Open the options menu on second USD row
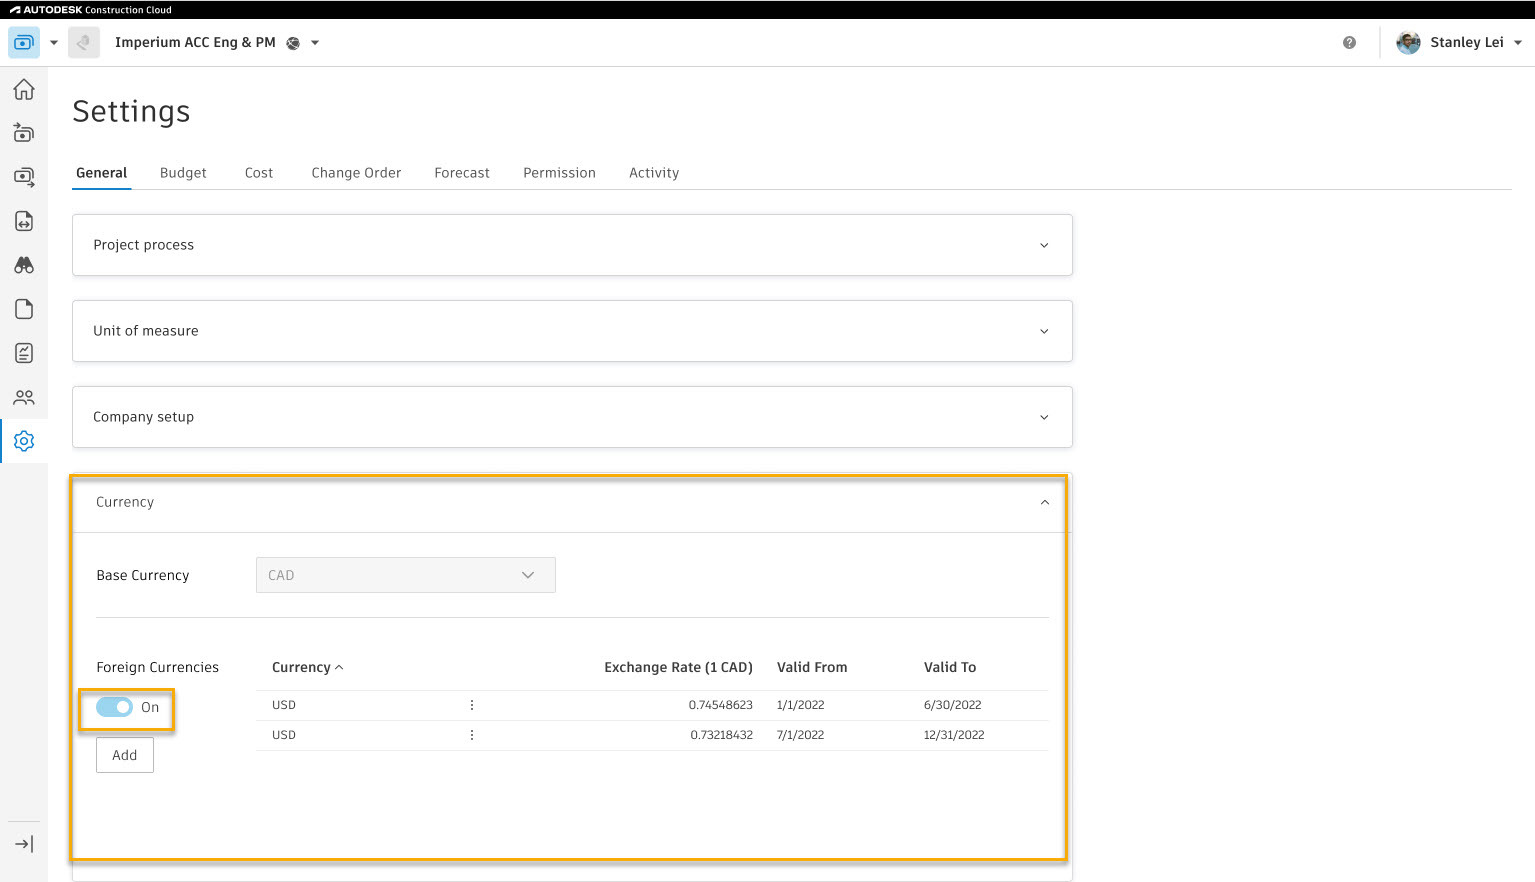Image resolution: width=1535 pixels, height=882 pixels. pos(472,735)
